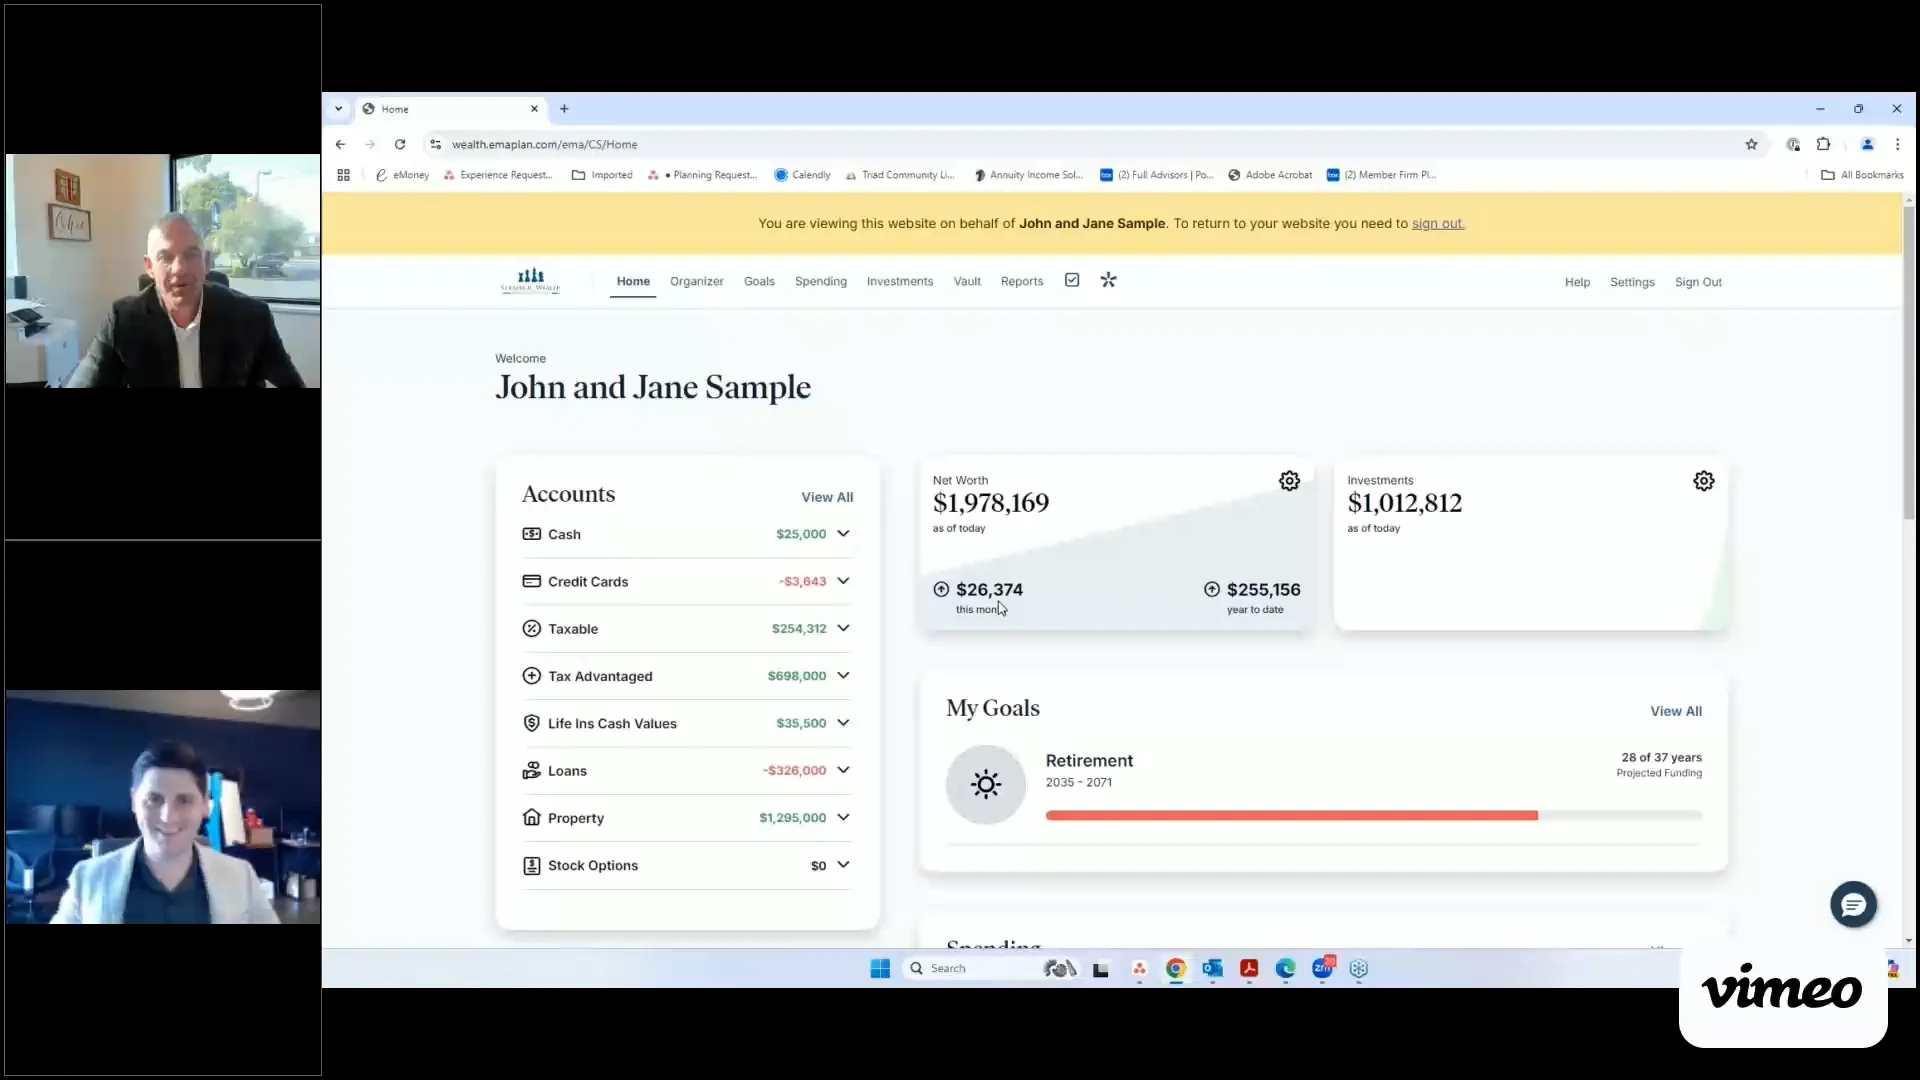1920x1080 pixels.
Task: Expand the Cash accounts row
Action: pos(687,534)
